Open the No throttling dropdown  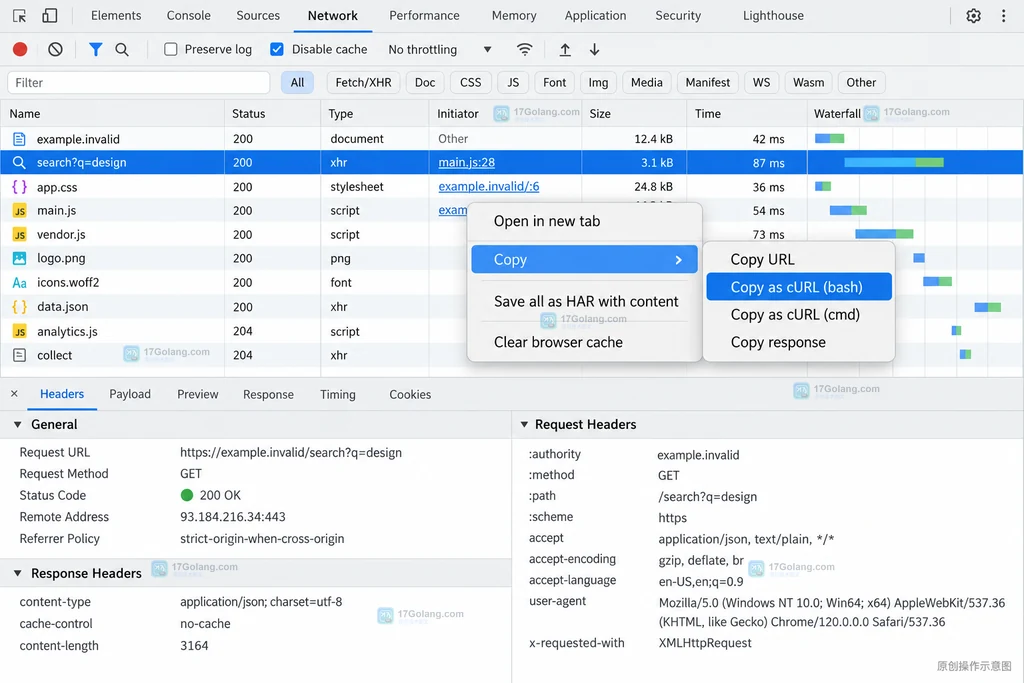coord(440,50)
